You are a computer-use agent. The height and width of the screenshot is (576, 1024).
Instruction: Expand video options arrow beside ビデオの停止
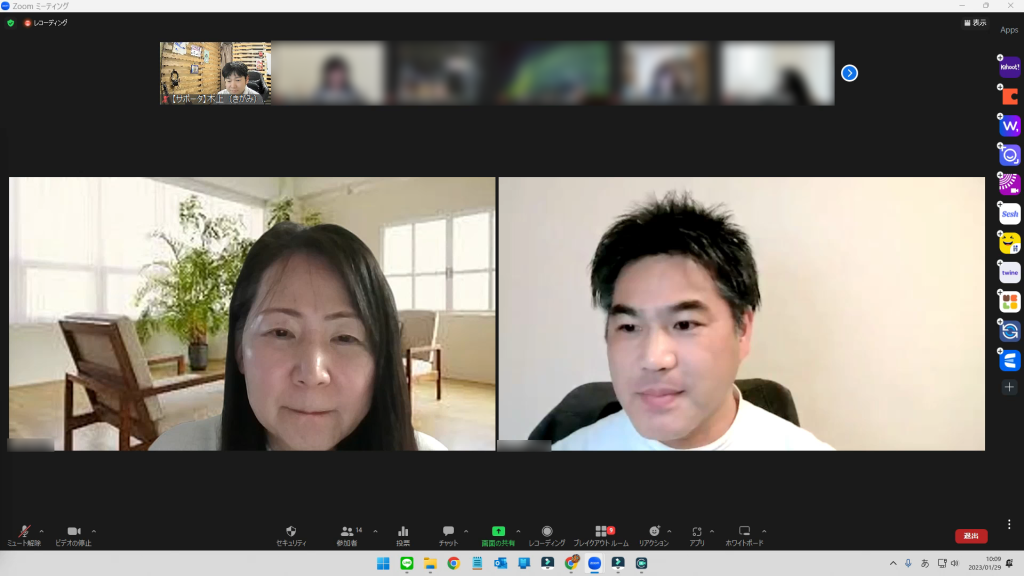tap(94, 531)
